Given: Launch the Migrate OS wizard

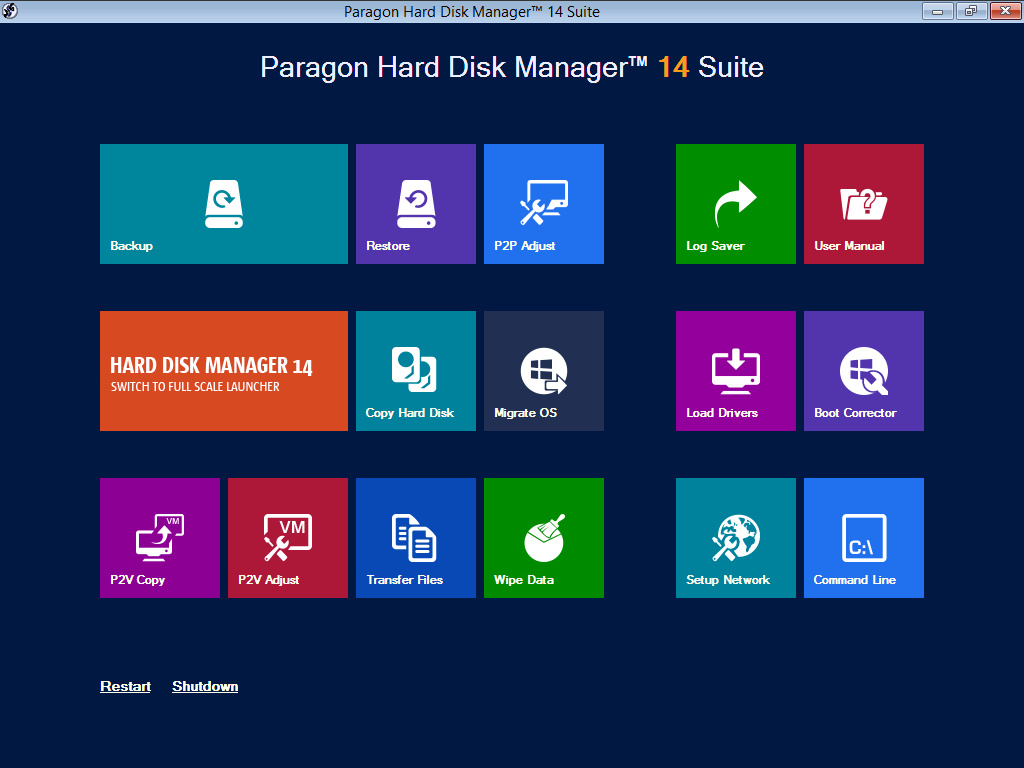Looking at the screenshot, I should click(x=543, y=371).
